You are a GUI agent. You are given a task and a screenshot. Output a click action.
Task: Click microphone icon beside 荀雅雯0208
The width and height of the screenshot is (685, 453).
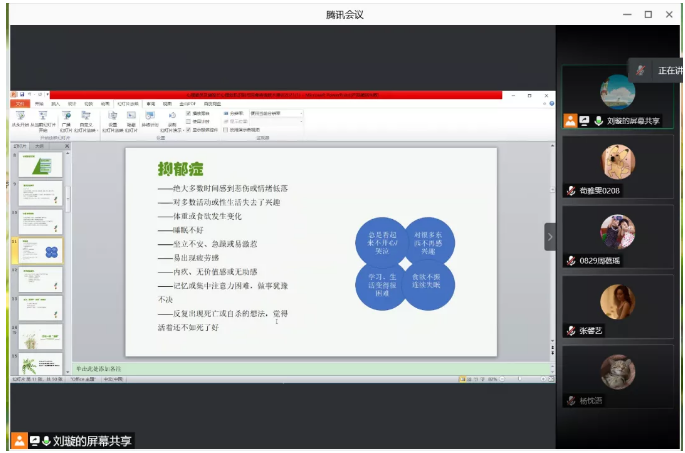click(x=571, y=191)
